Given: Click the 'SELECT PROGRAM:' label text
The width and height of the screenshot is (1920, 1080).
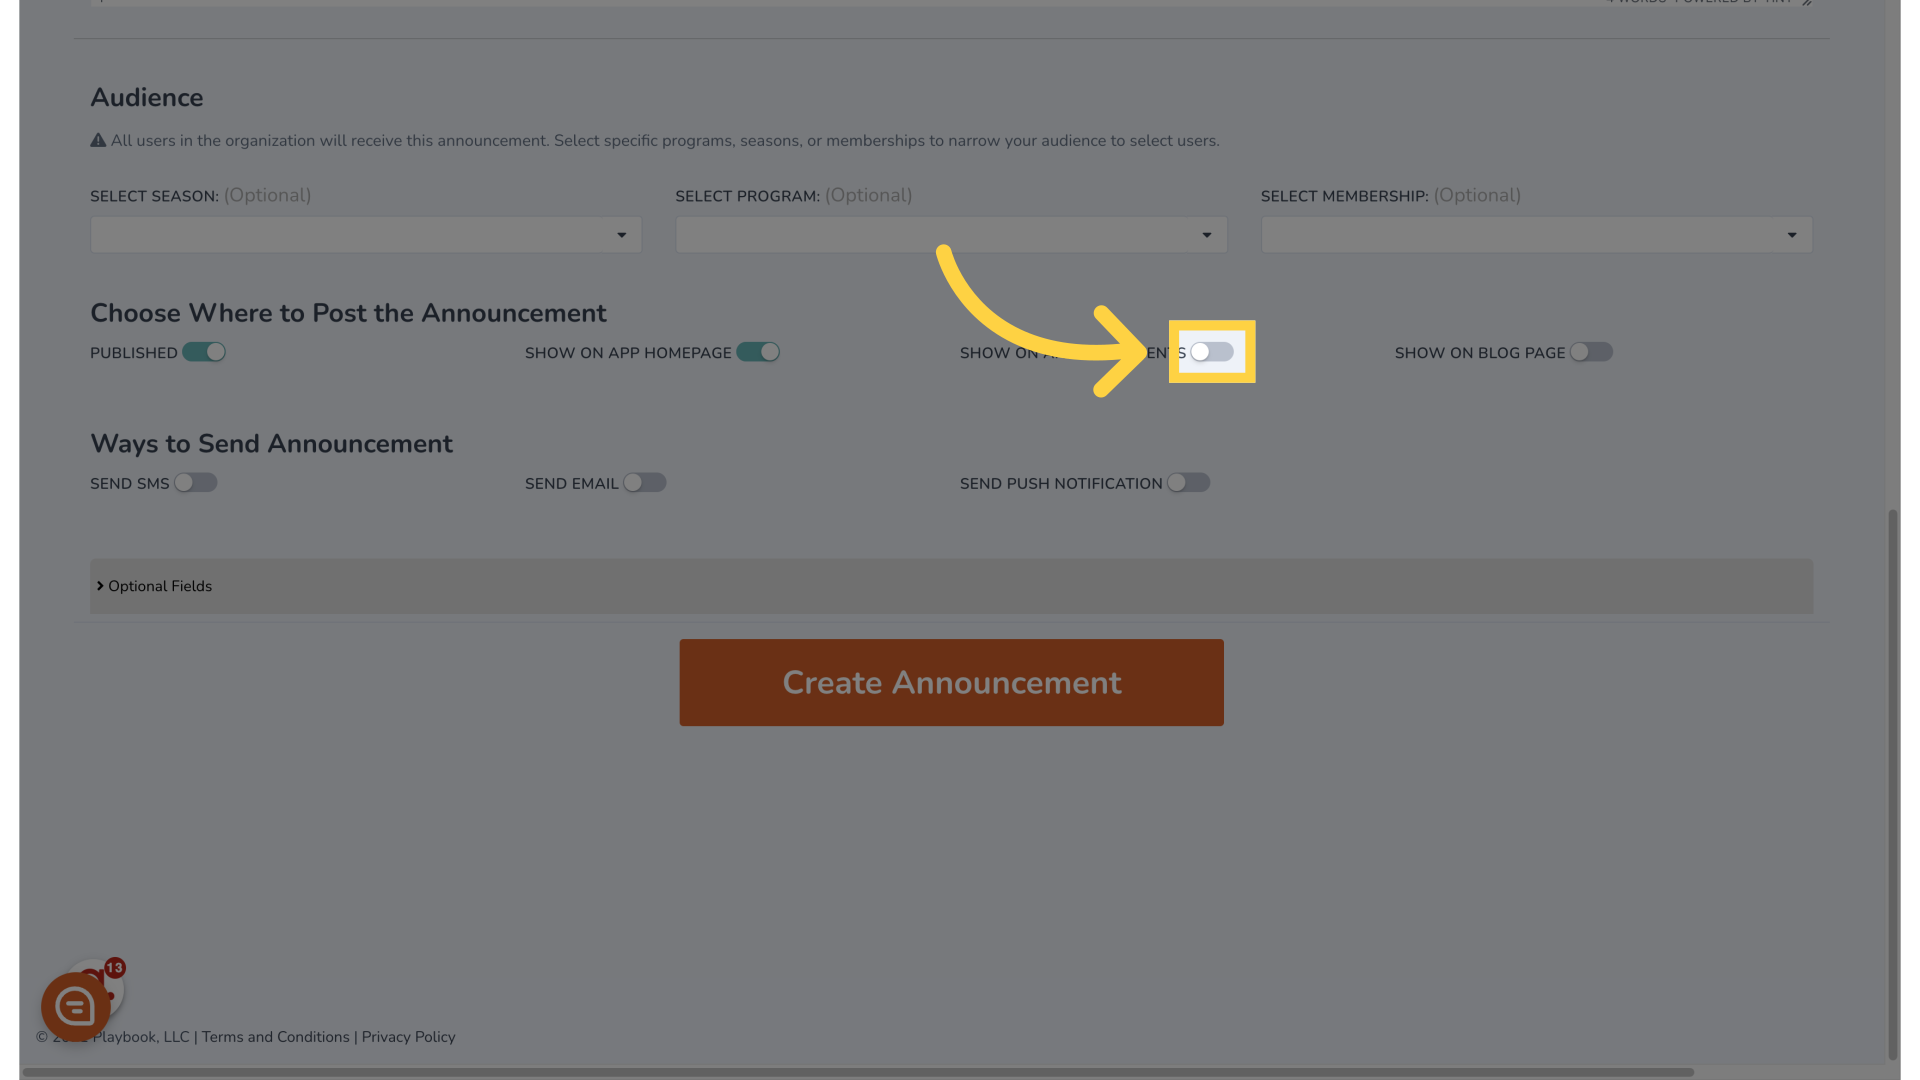Looking at the screenshot, I should [747, 196].
